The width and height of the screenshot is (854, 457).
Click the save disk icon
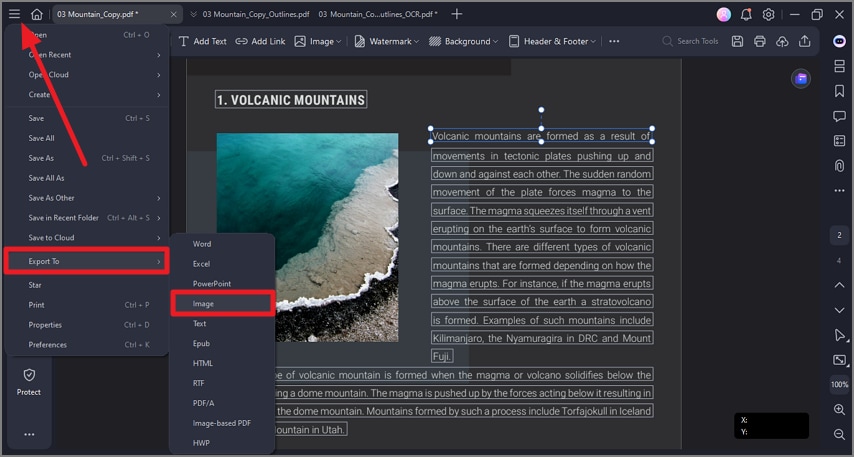point(737,41)
